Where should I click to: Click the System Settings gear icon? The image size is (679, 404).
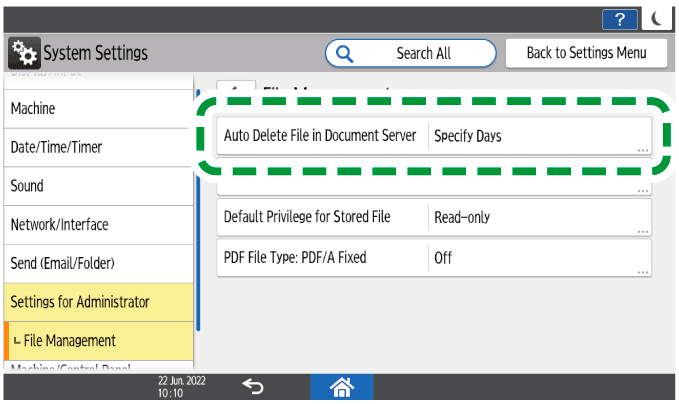click(23, 53)
